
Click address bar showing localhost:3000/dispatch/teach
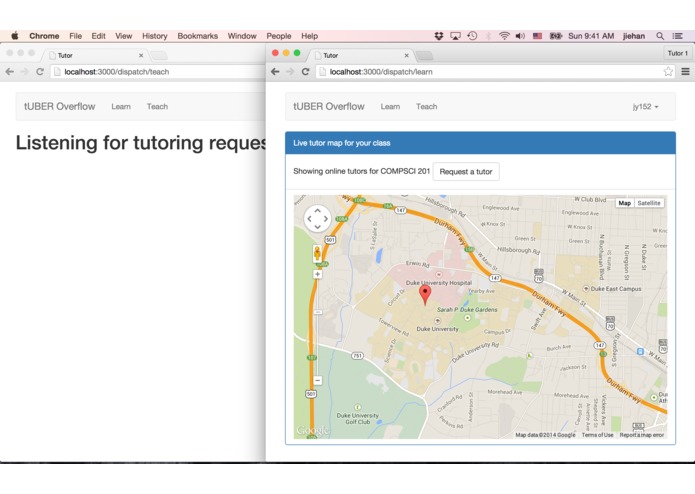[x=158, y=71]
